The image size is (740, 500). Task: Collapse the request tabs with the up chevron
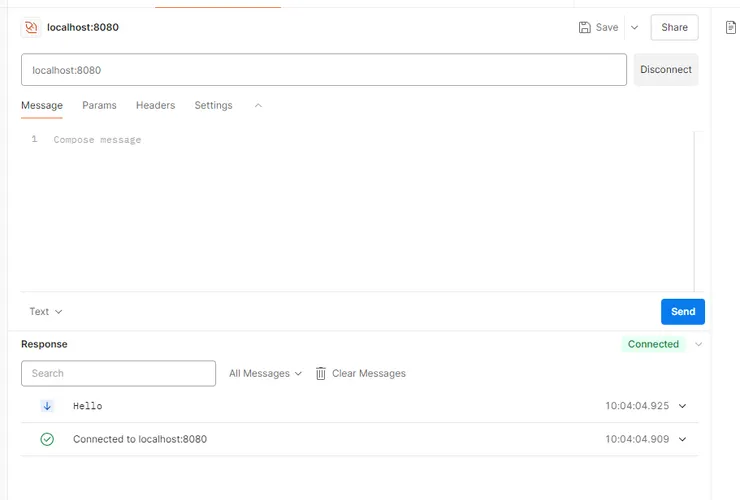click(258, 106)
